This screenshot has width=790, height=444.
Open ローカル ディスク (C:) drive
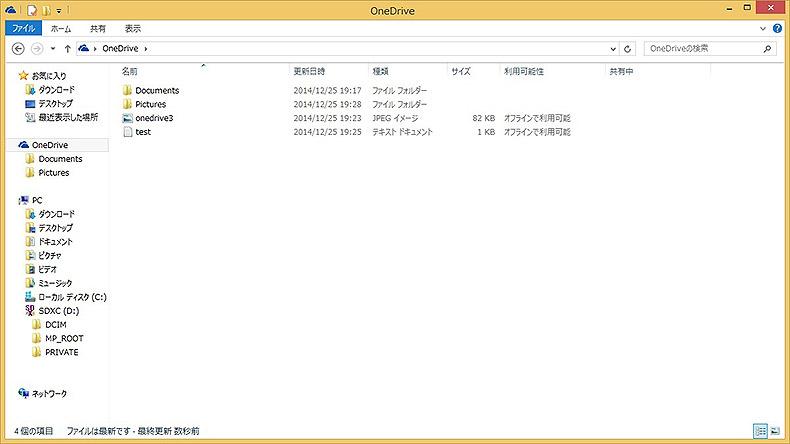(73, 297)
